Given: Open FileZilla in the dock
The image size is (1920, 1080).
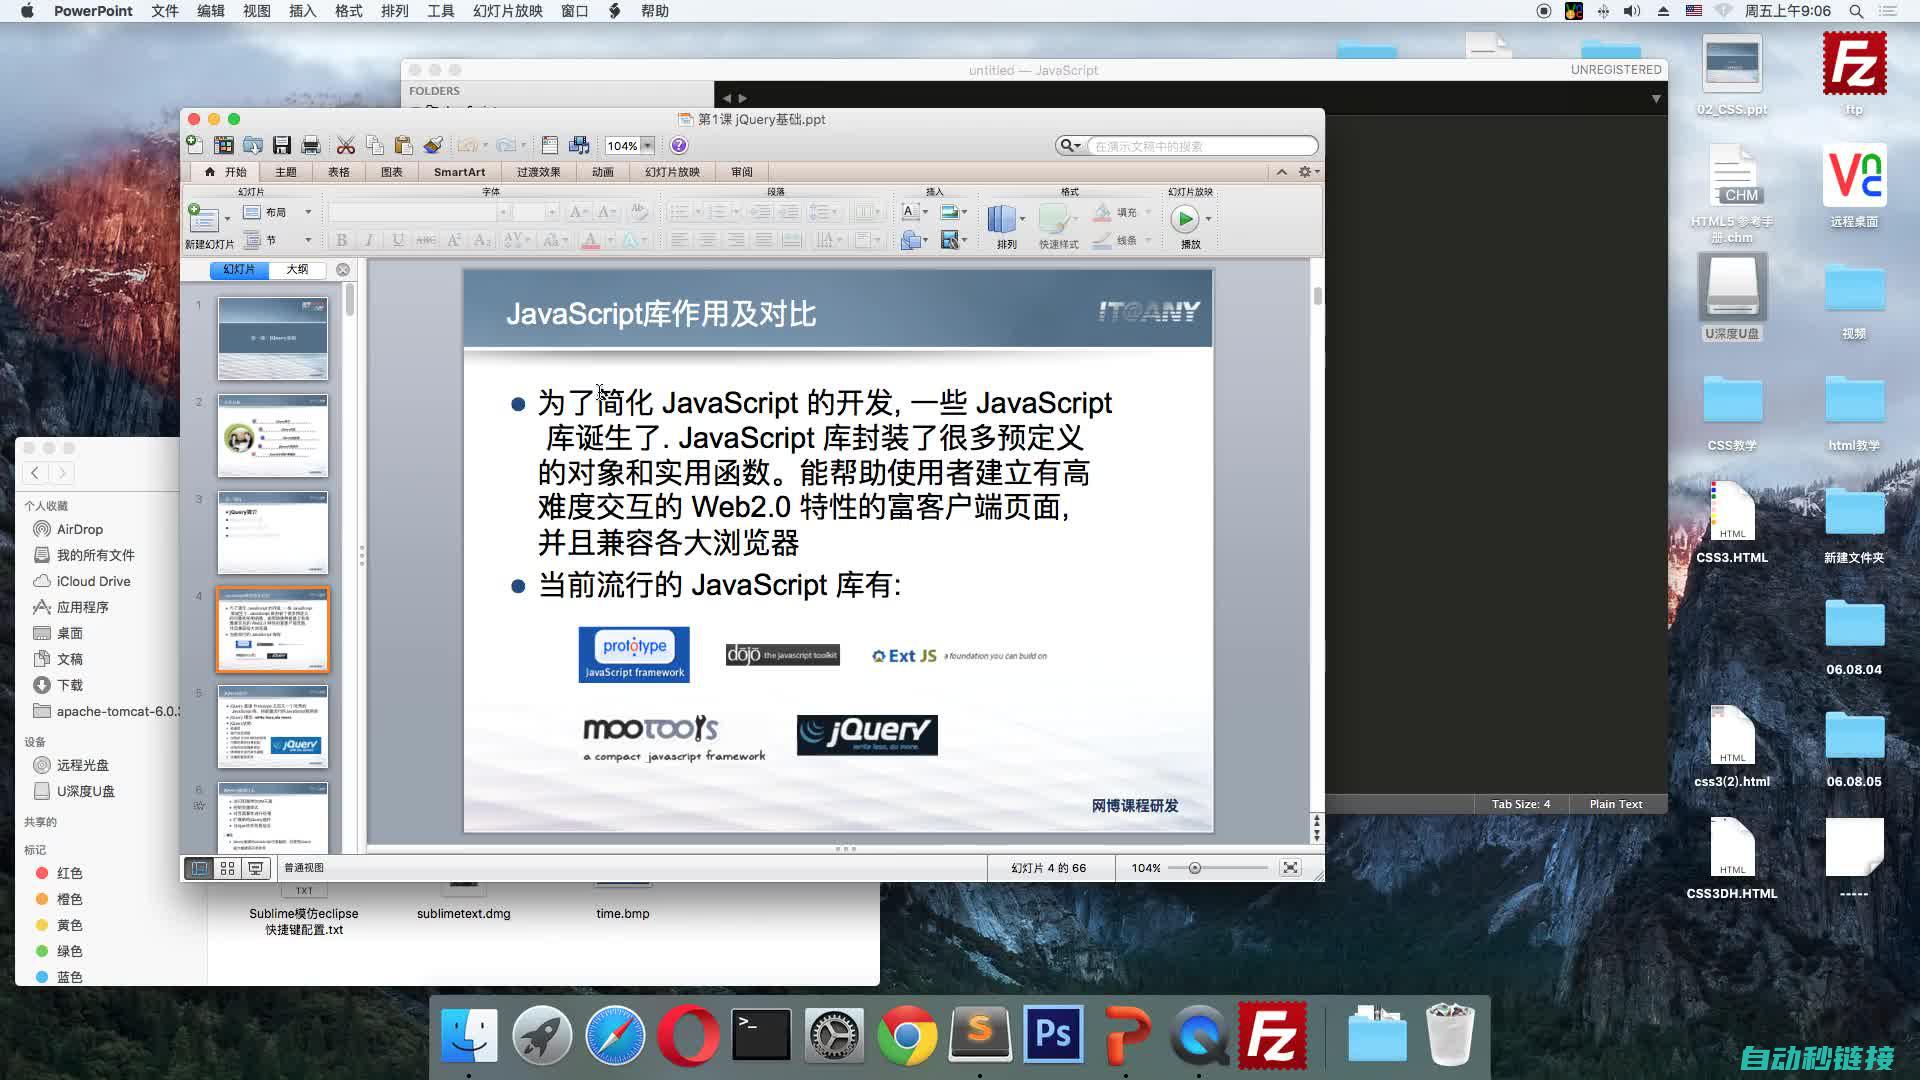Looking at the screenshot, I should [1272, 1034].
